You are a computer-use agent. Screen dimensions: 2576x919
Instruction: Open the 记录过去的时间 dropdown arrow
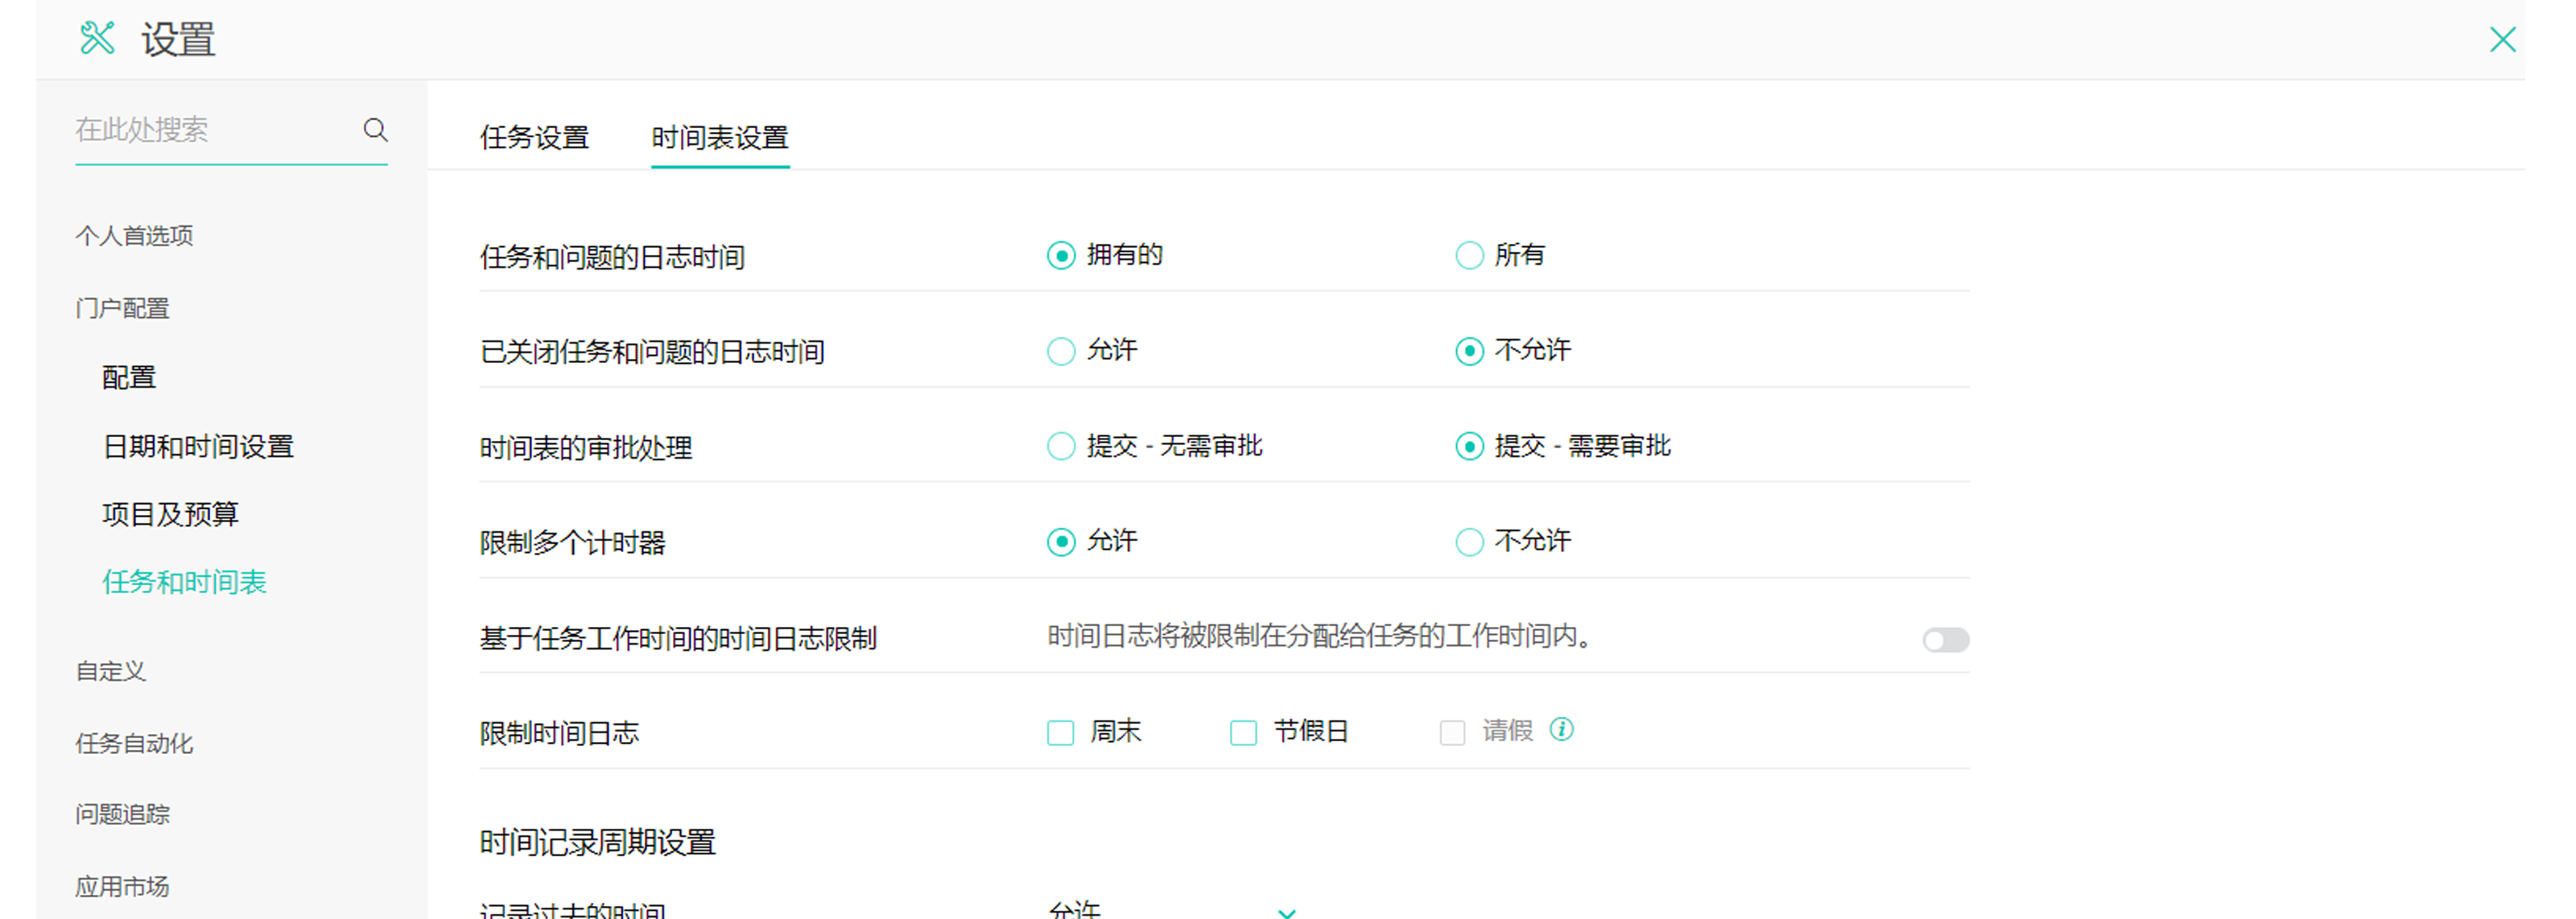click(x=1286, y=911)
